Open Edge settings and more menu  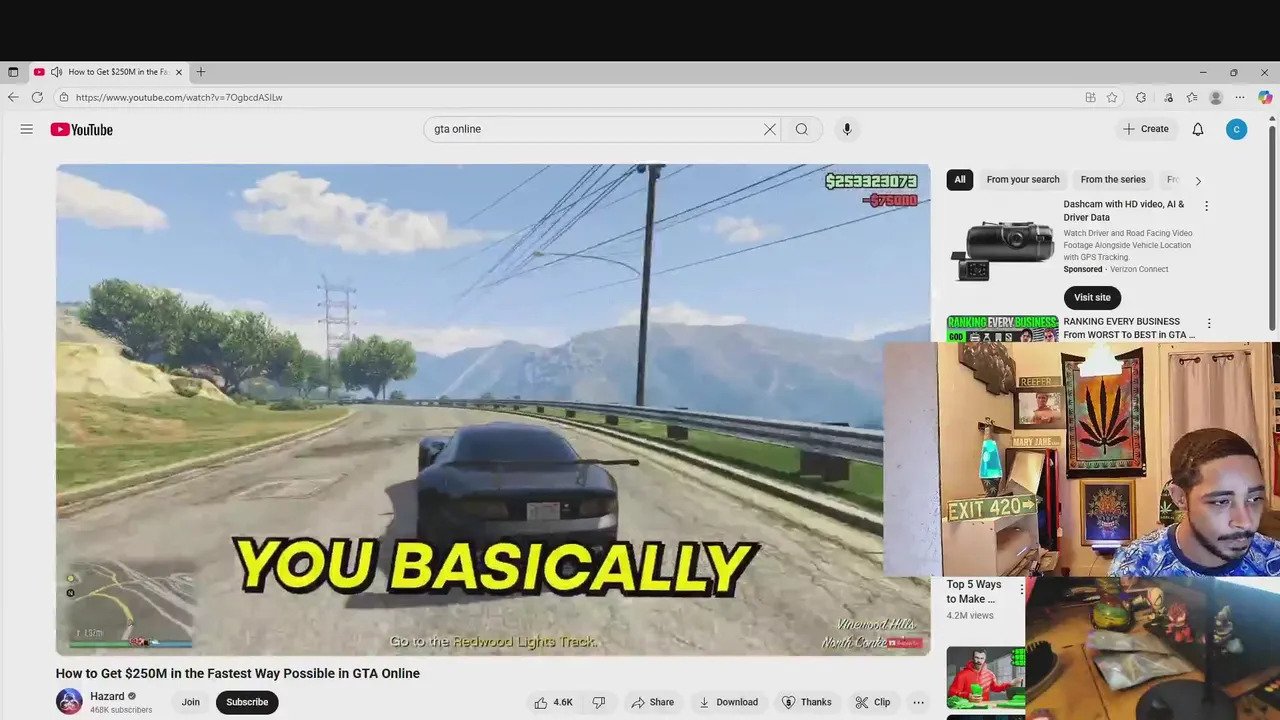pyautogui.click(x=1240, y=97)
